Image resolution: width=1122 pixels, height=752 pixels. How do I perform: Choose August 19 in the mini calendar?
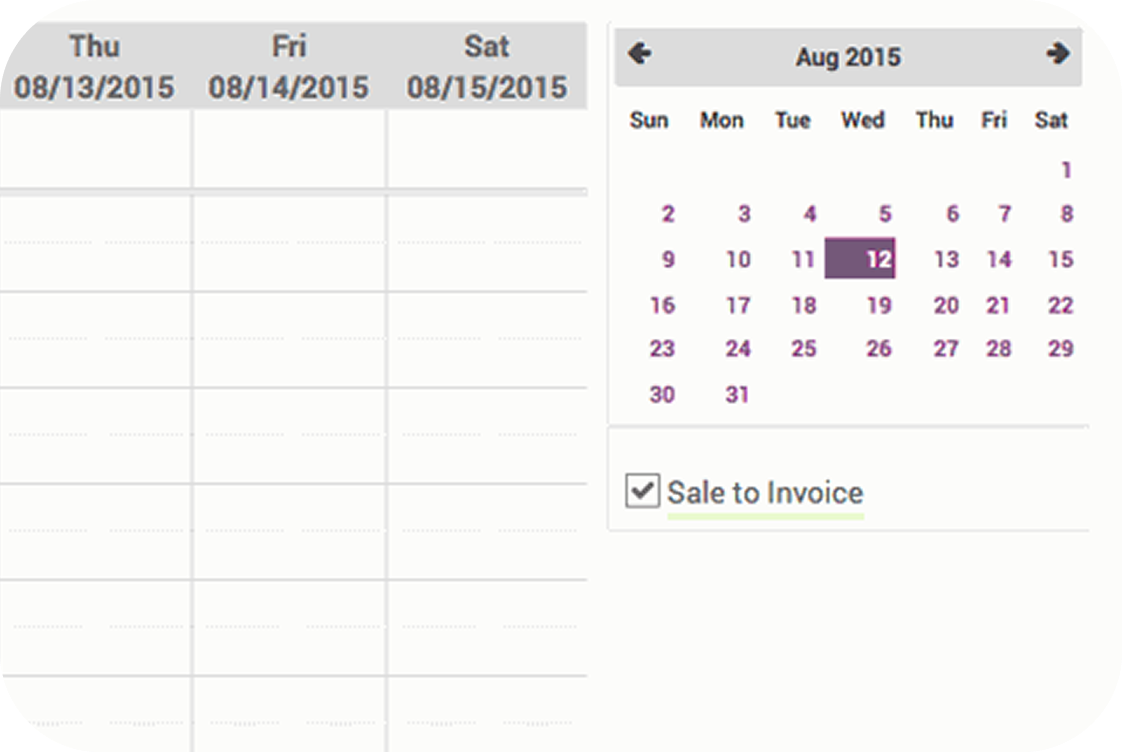click(878, 305)
